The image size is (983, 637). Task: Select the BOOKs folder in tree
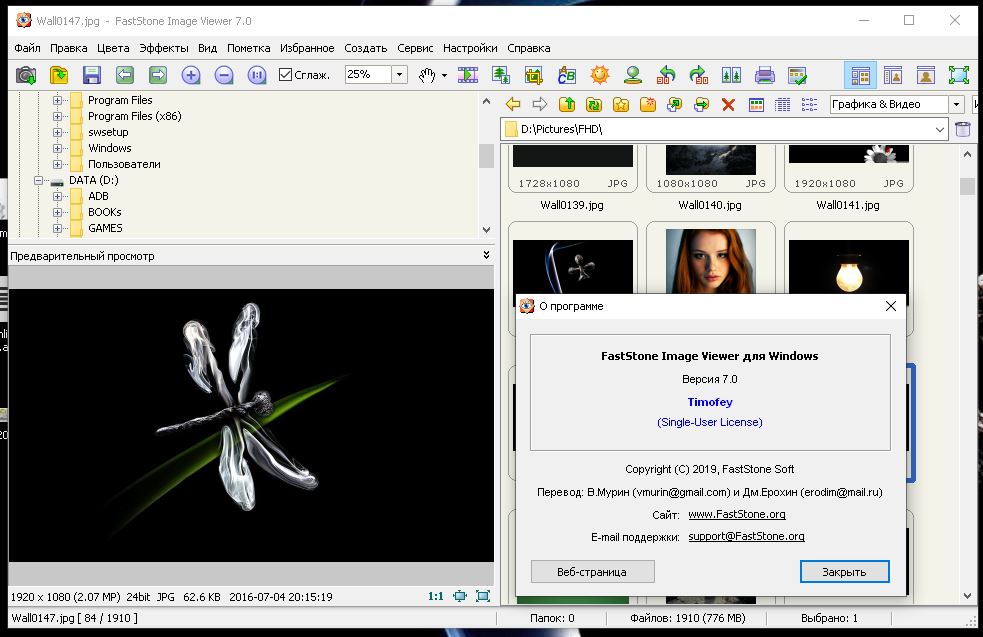click(x=104, y=212)
